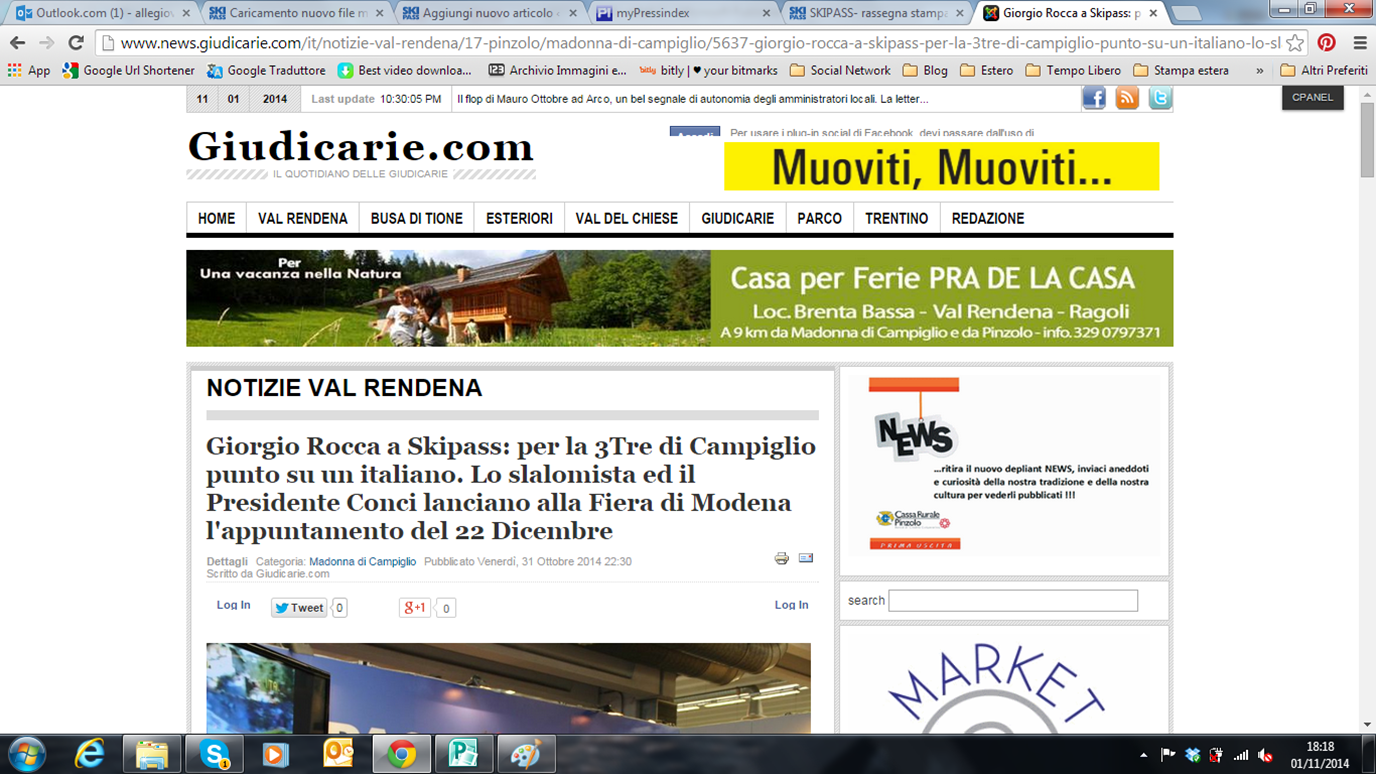This screenshot has height=774, width=1376.
Task: Open Paint from the taskbar
Action: click(x=525, y=754)
